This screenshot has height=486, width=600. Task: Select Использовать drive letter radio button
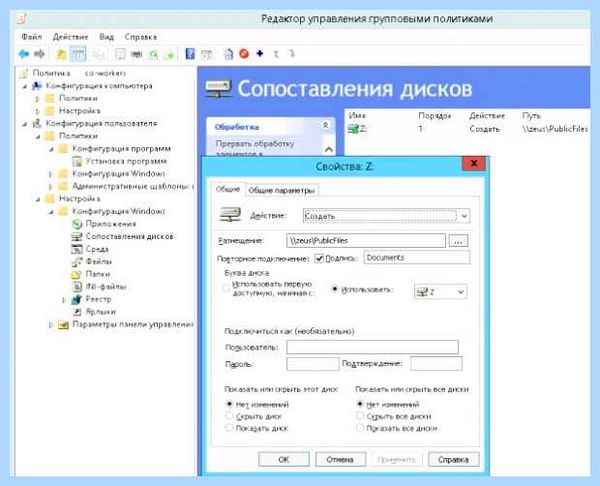(335, 289)
